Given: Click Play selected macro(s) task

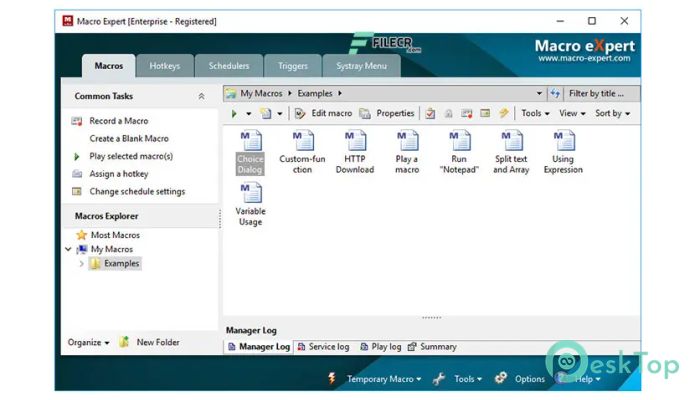Looking at the screenshot, I should (x=131, y=156).
